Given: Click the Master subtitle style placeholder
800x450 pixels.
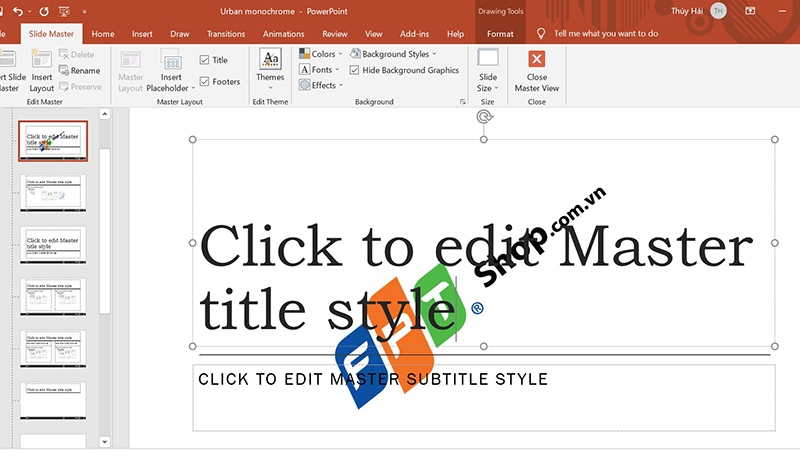Looking at the screenshot, I should pyautogui.click(x=484, y=398).
